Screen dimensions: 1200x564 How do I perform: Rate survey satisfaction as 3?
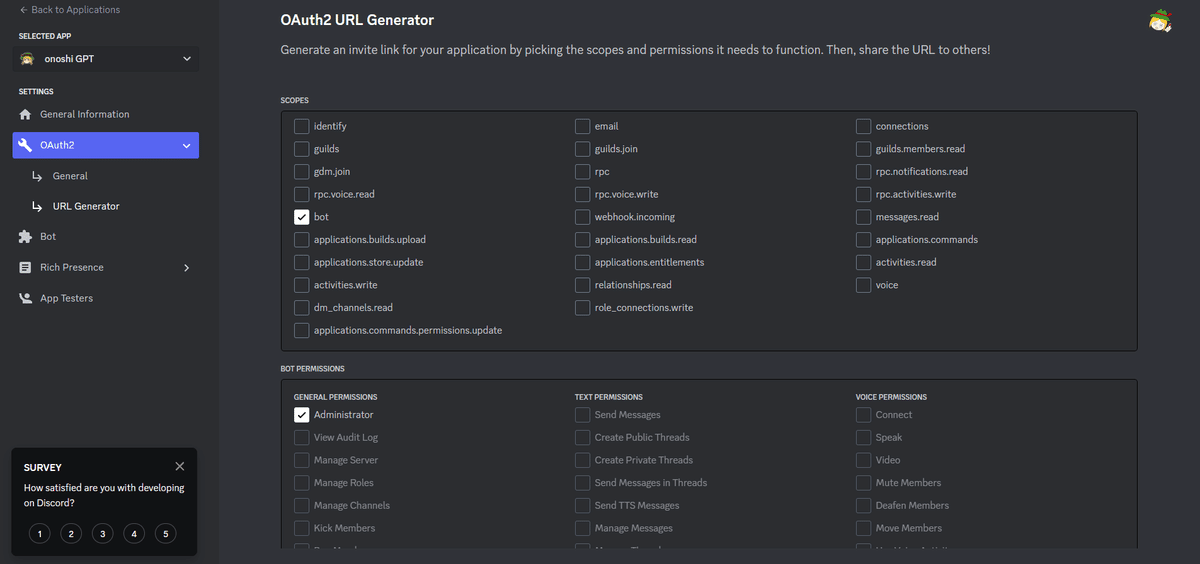click(x=102, y=534)
